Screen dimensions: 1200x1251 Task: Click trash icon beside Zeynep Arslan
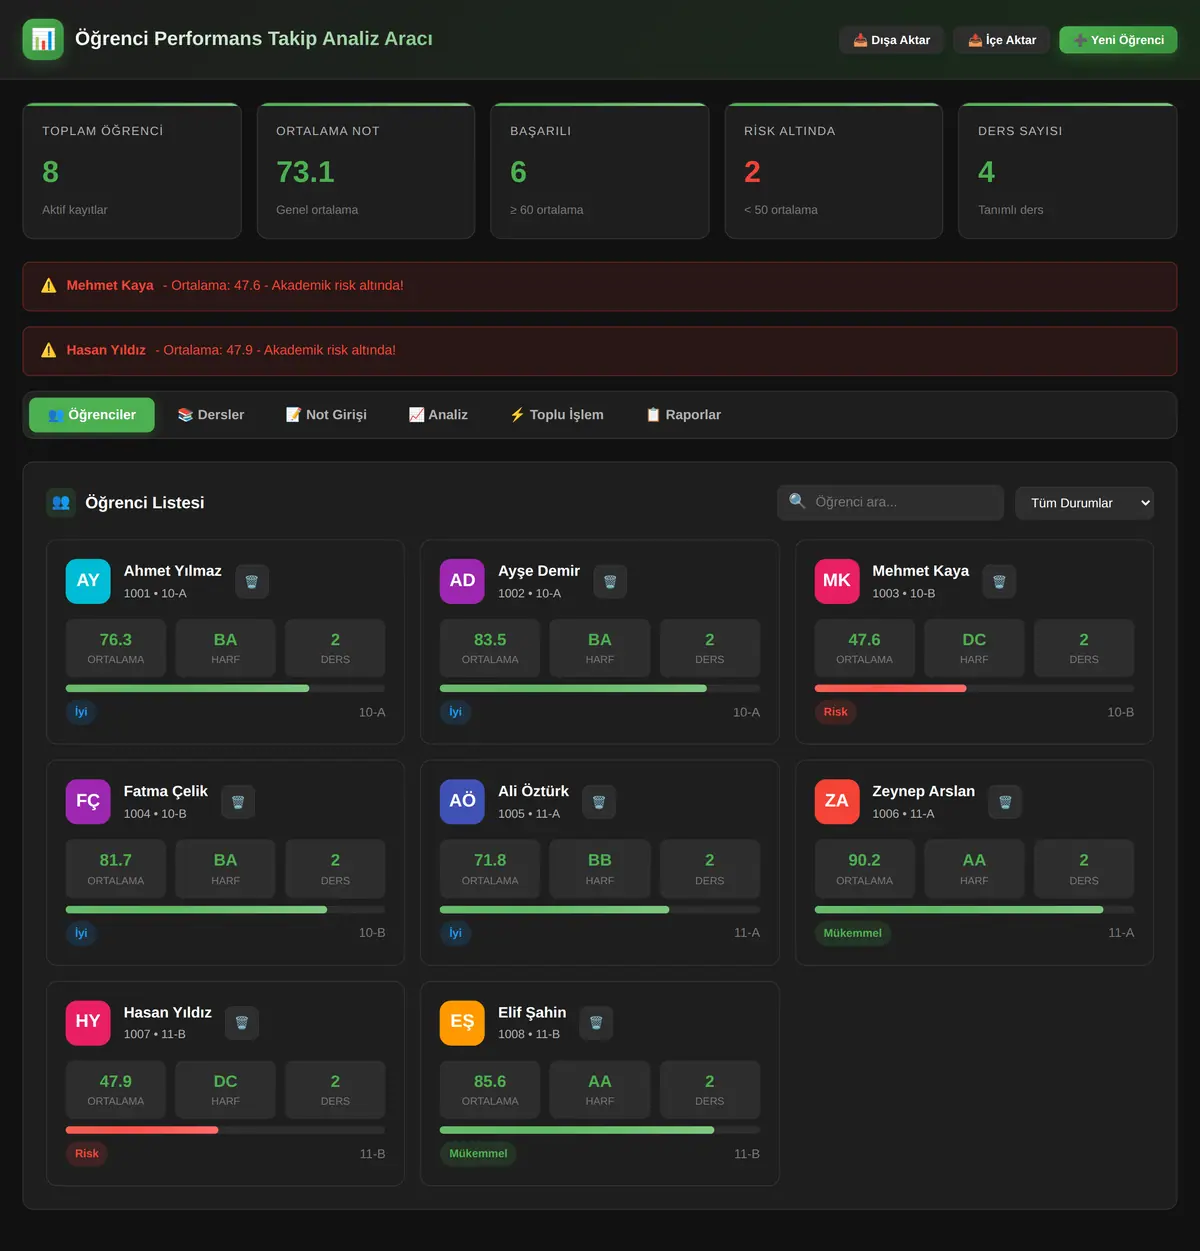point(1005,802)
